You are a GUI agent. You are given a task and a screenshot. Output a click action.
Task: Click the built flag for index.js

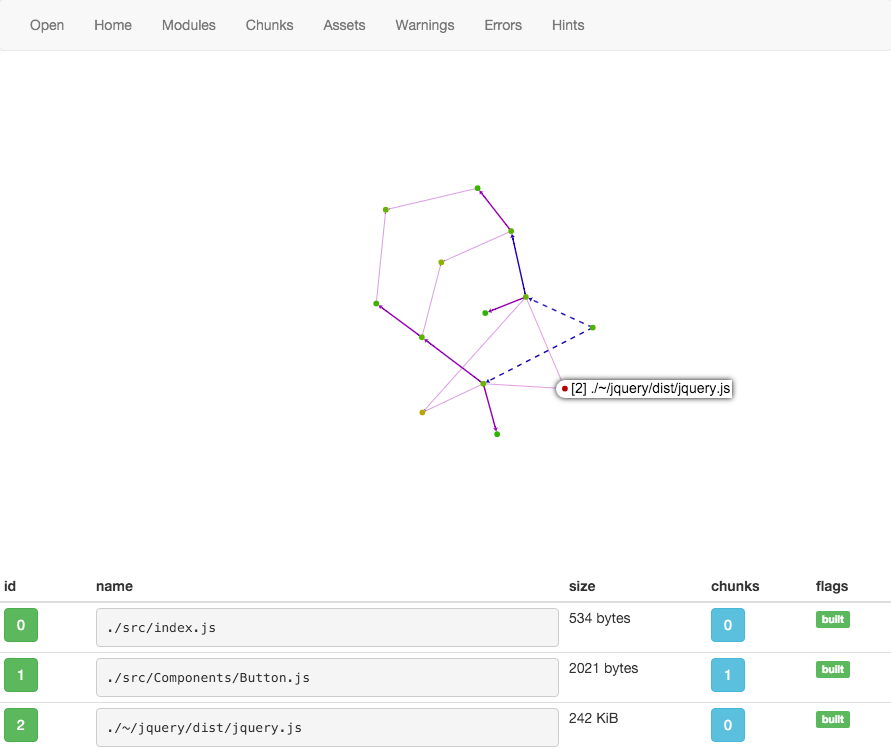click(x=832, y=620)
